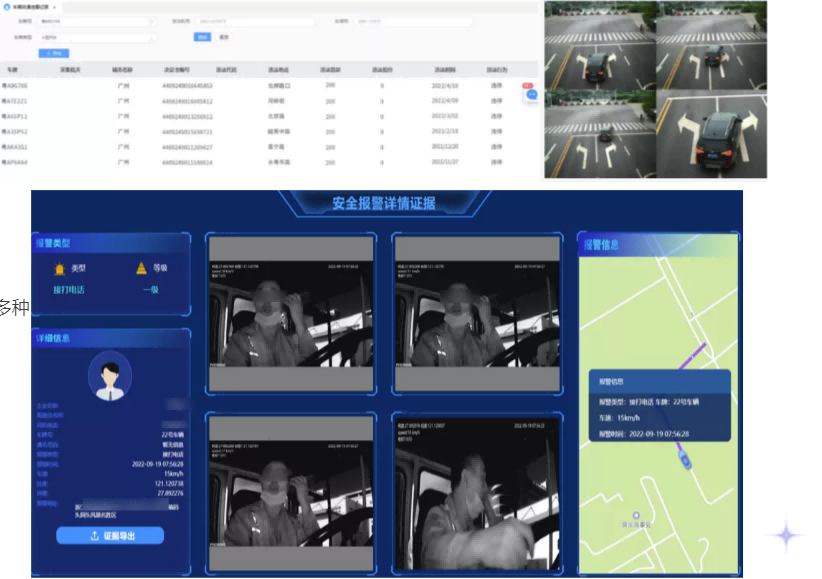Click decision number 4409249016645853

click(187, 85)
